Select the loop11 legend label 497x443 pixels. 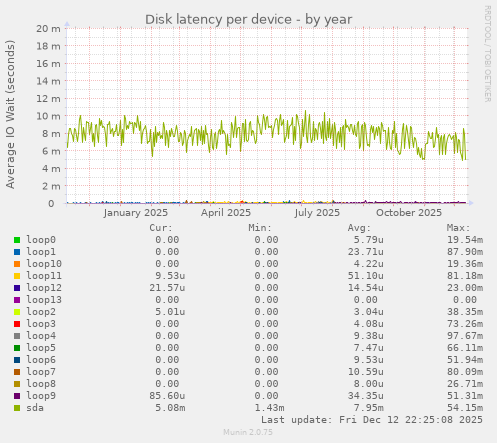point(44,276)
